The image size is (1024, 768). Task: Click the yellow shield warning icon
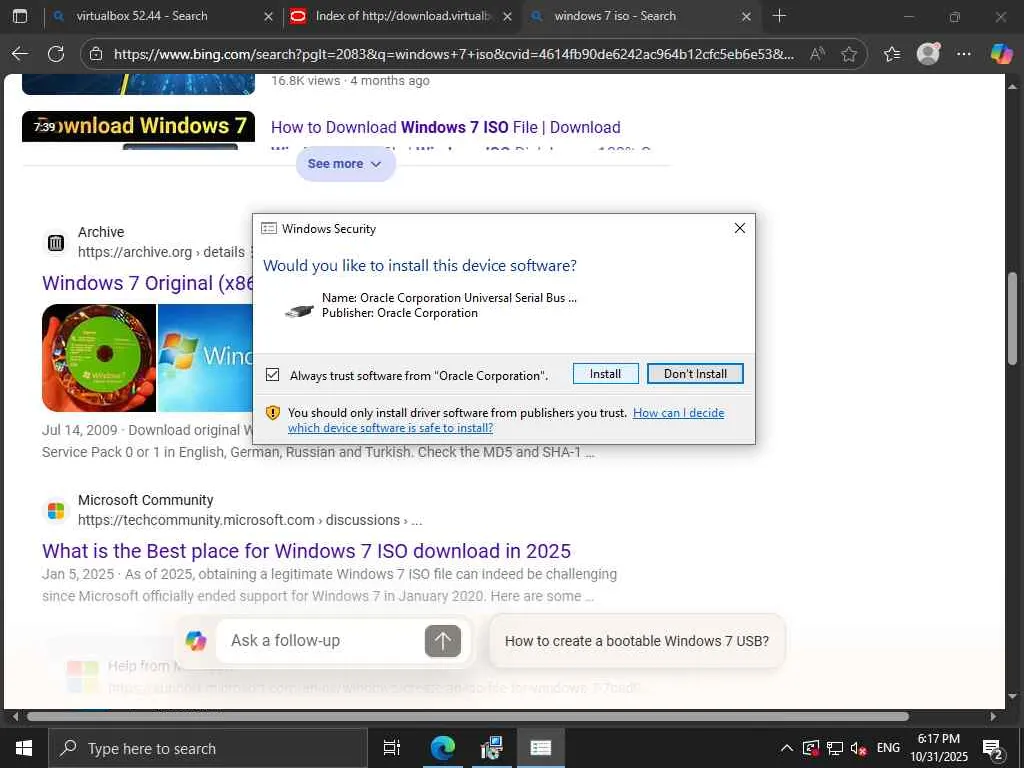273,413
